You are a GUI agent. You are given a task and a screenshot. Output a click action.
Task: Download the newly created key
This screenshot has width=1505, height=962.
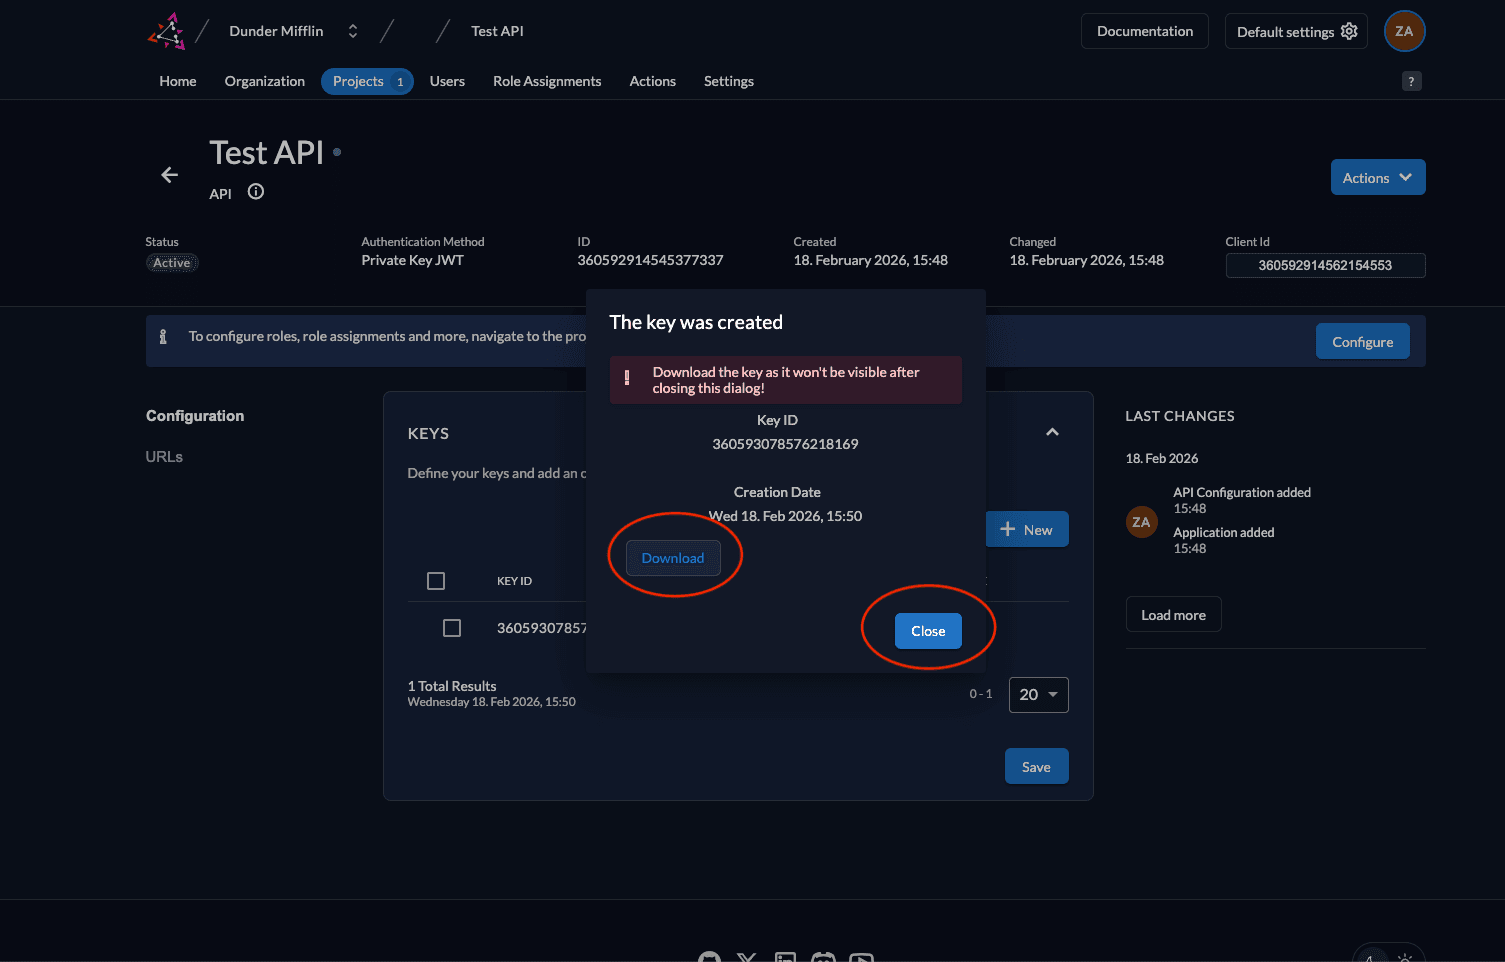(x=673, y=558)
